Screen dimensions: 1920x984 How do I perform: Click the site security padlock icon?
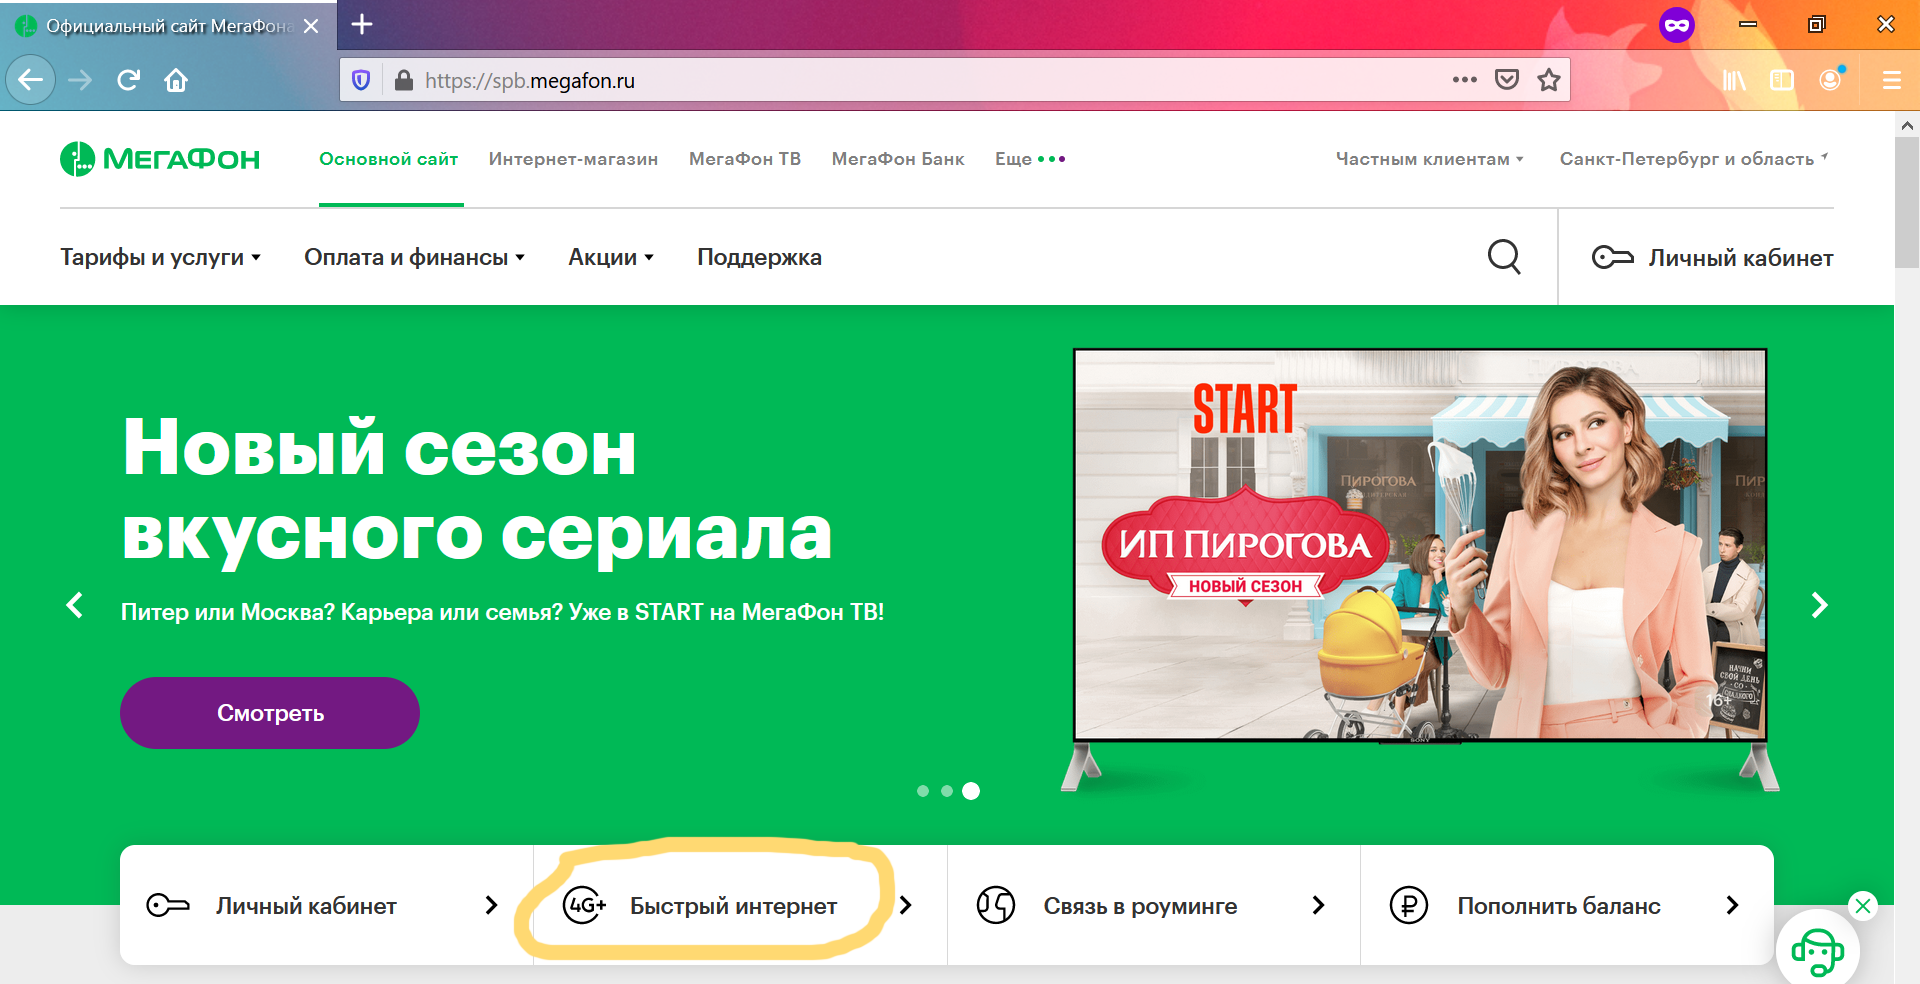pos(404,80)
